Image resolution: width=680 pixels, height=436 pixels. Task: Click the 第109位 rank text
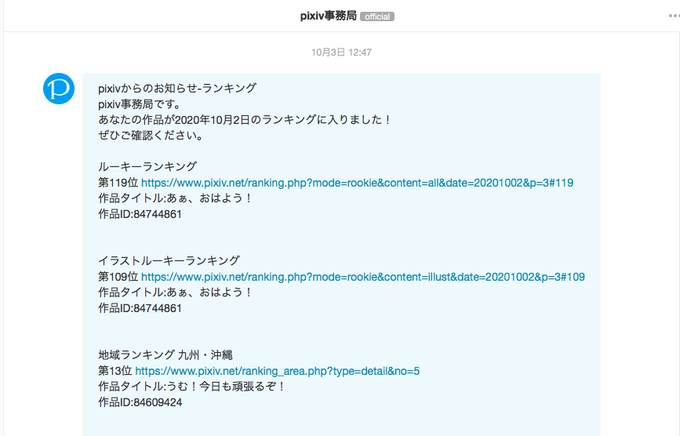118,277
